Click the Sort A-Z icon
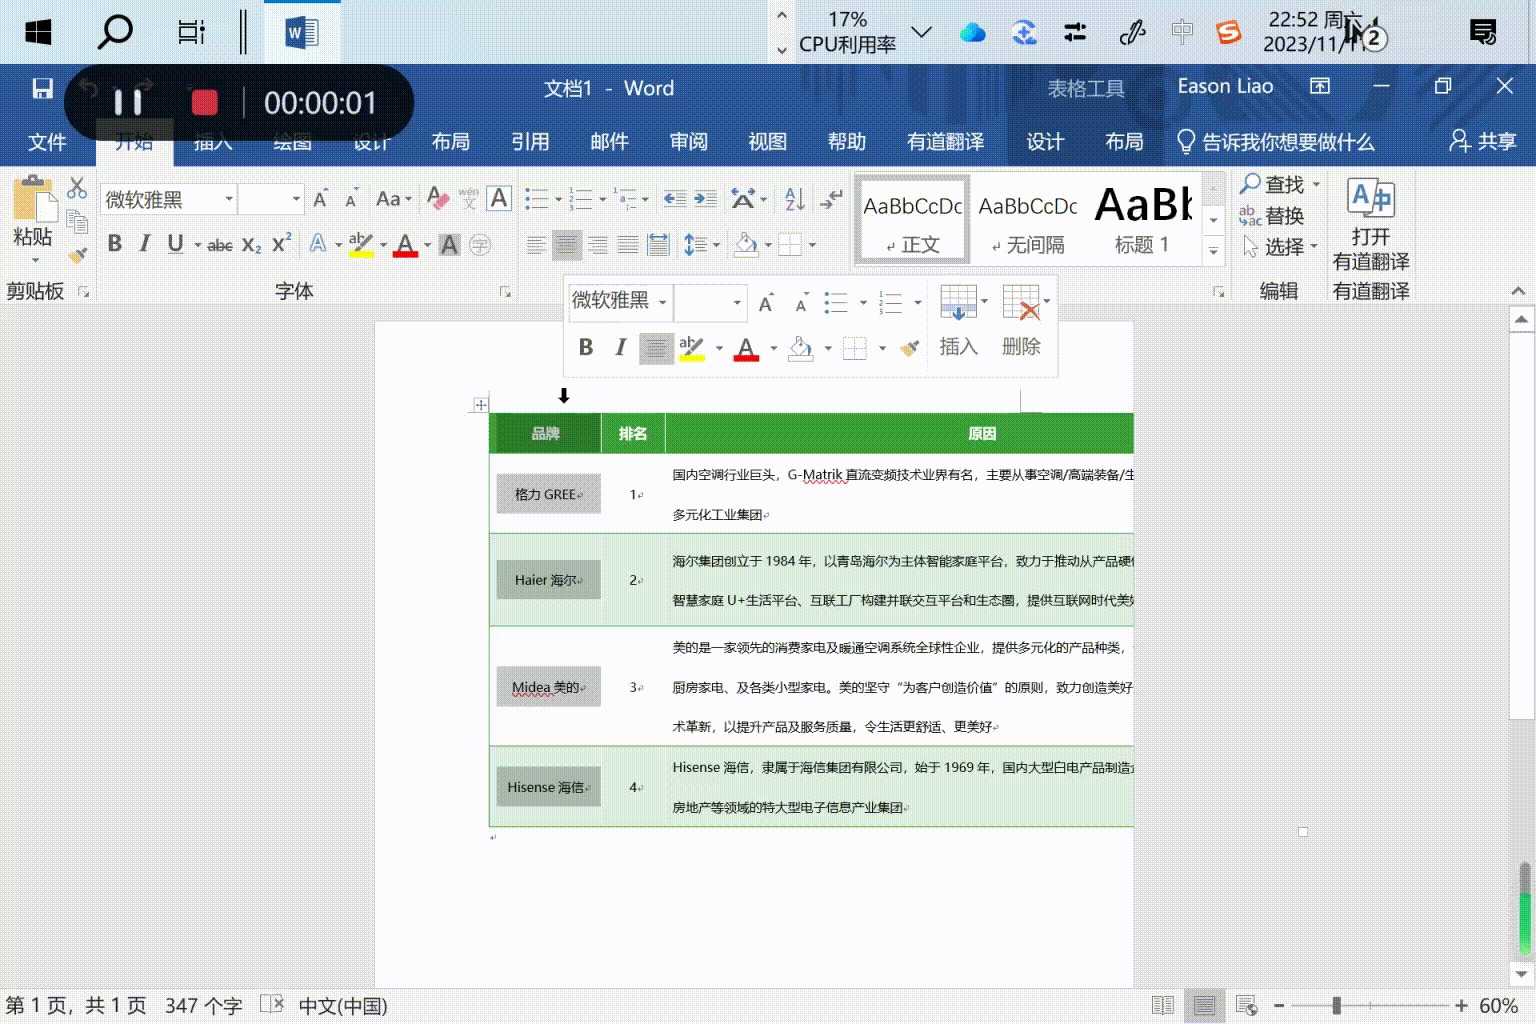 point(795,198)
